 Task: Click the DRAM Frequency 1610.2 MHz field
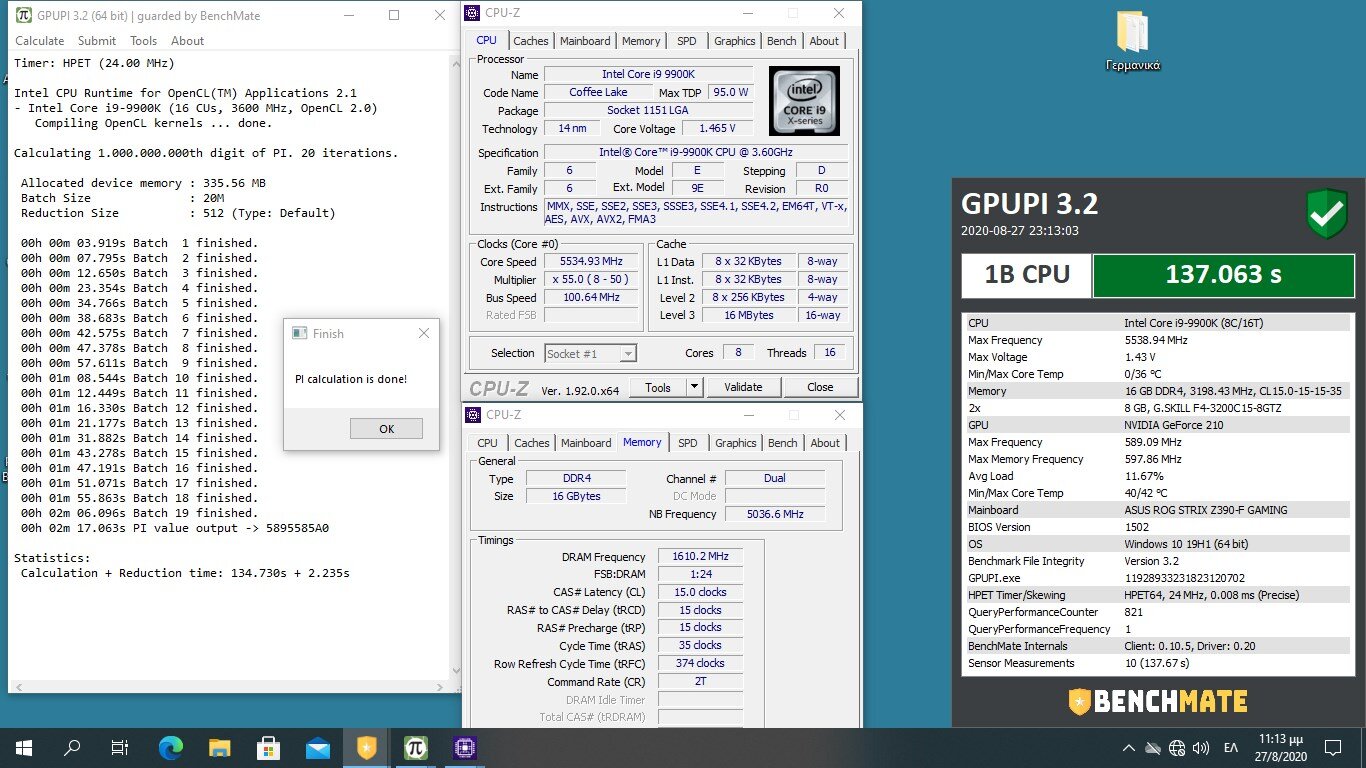pos(700,556)
